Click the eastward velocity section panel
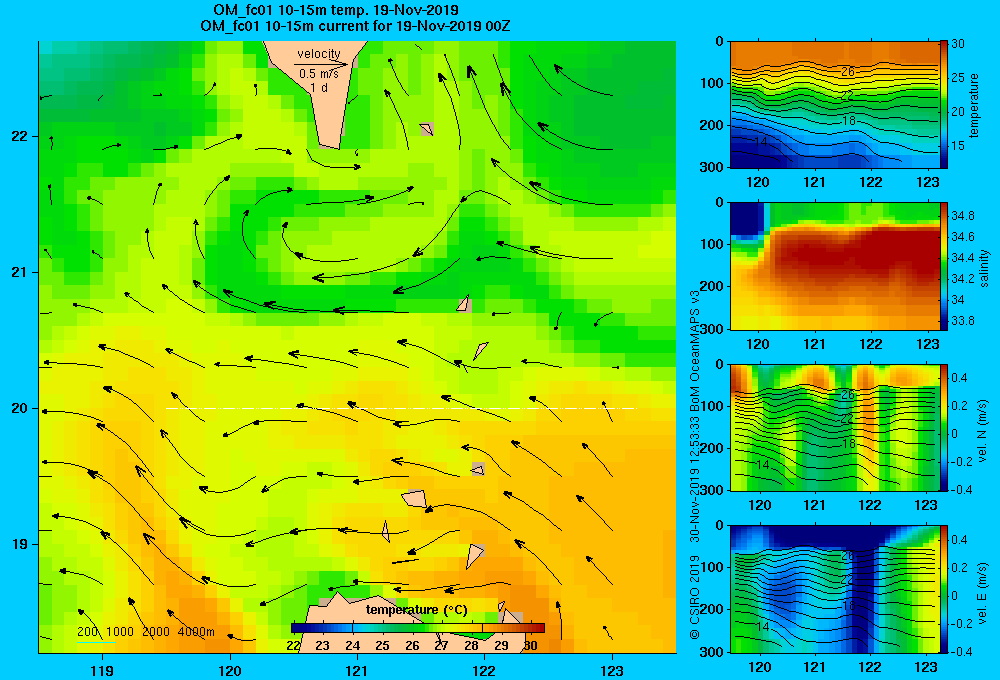Image resolution: width=1000 pixels, height=680 pixels. coord(834,589)
